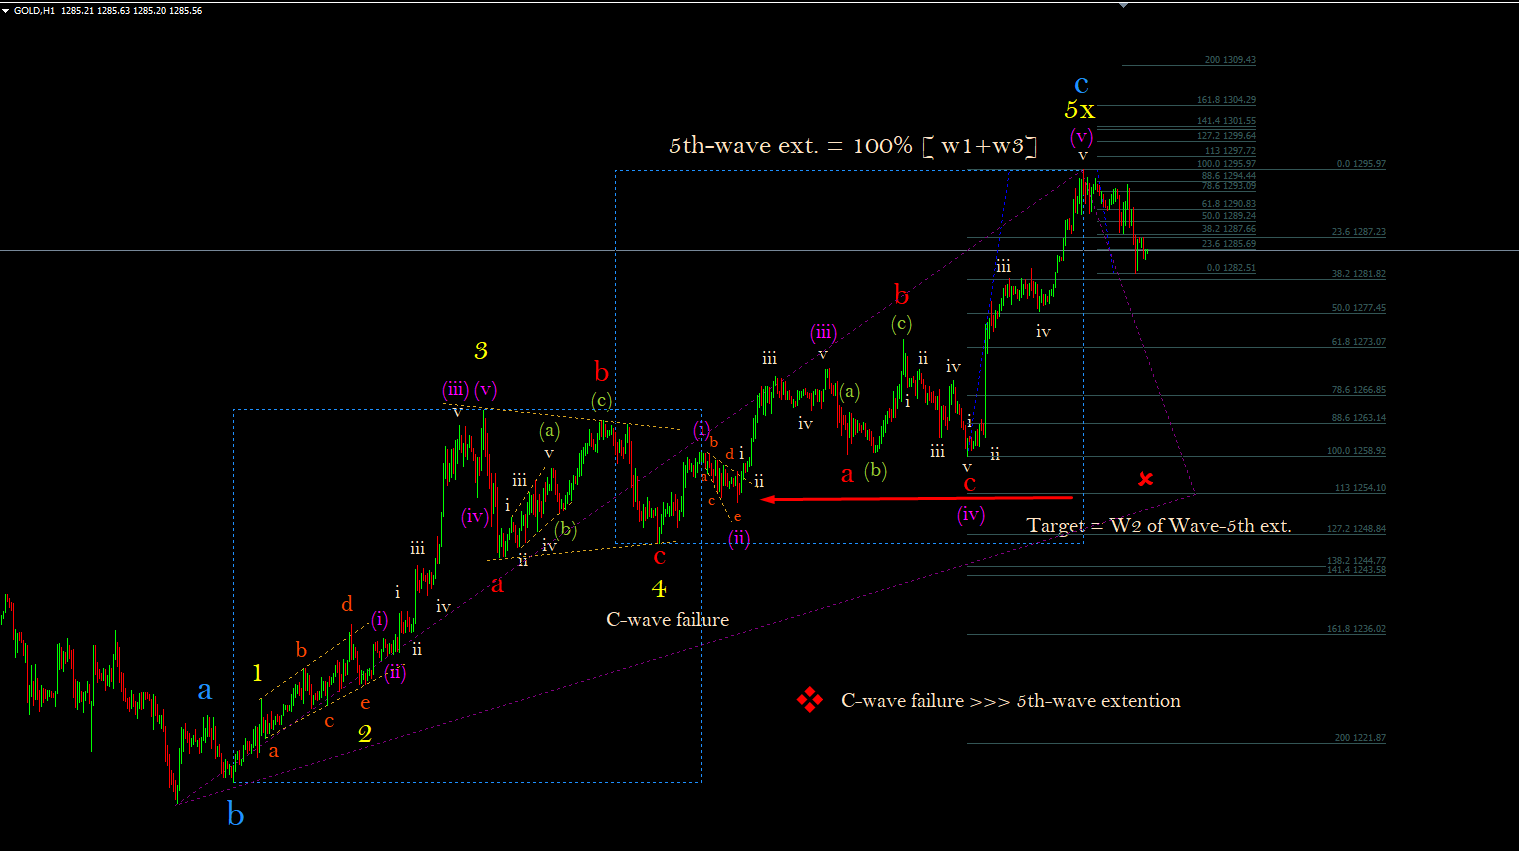Select the red left-pointing arrow object
This screenshot has width=1519, height=851.
(x=917, y=498)
